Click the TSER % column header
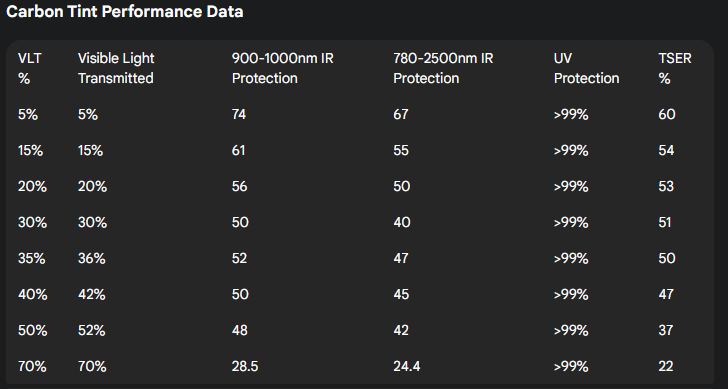 pos(675,68)
